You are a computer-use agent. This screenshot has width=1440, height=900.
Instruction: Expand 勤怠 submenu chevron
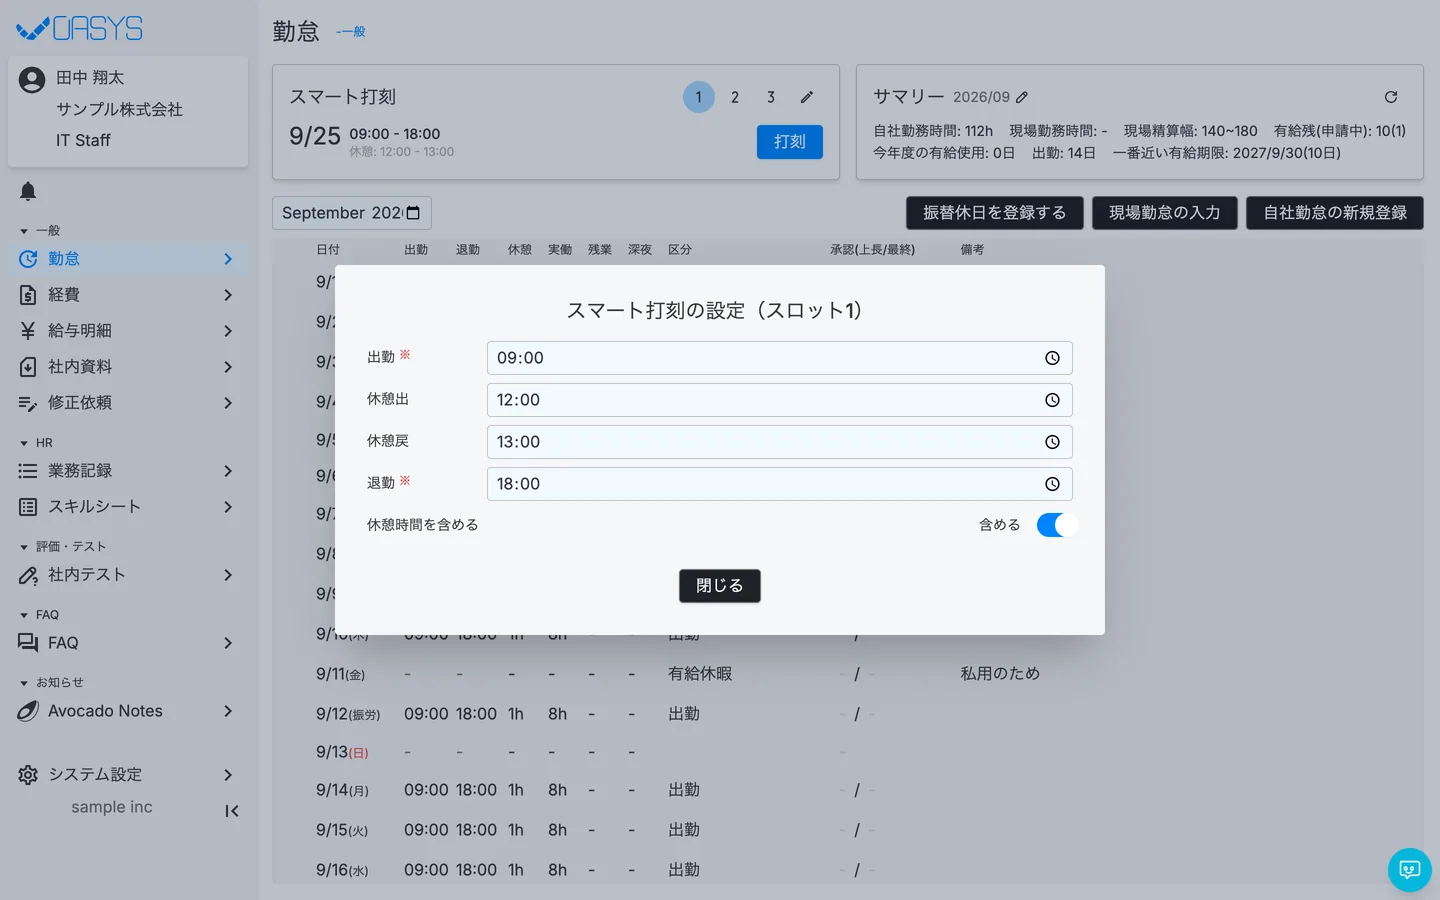[228, 259]
